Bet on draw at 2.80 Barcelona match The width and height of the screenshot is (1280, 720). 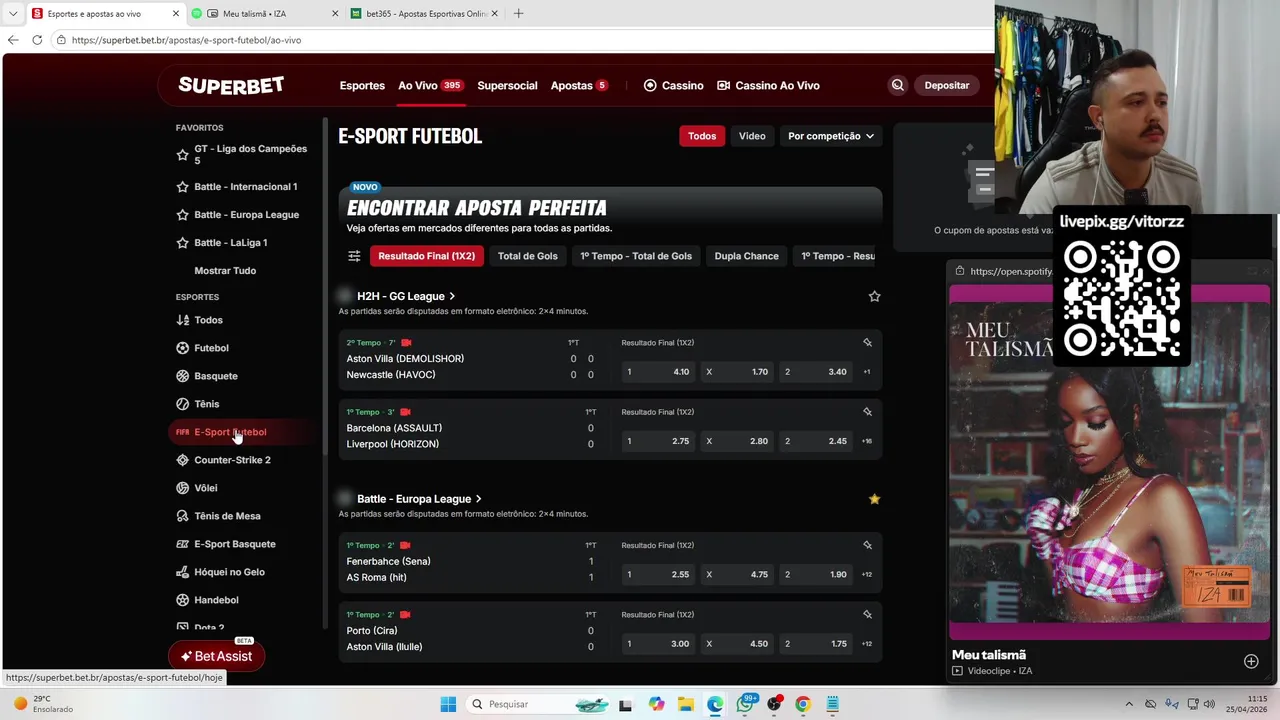737,441
